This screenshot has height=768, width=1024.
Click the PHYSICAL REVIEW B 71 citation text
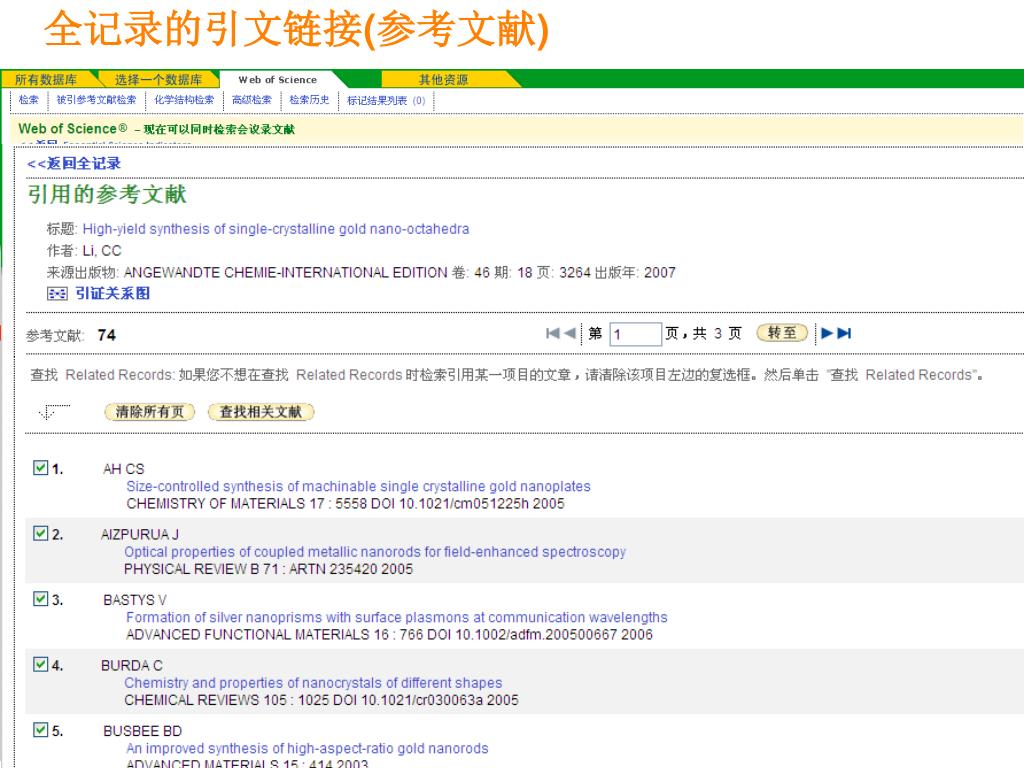[268, 569]
